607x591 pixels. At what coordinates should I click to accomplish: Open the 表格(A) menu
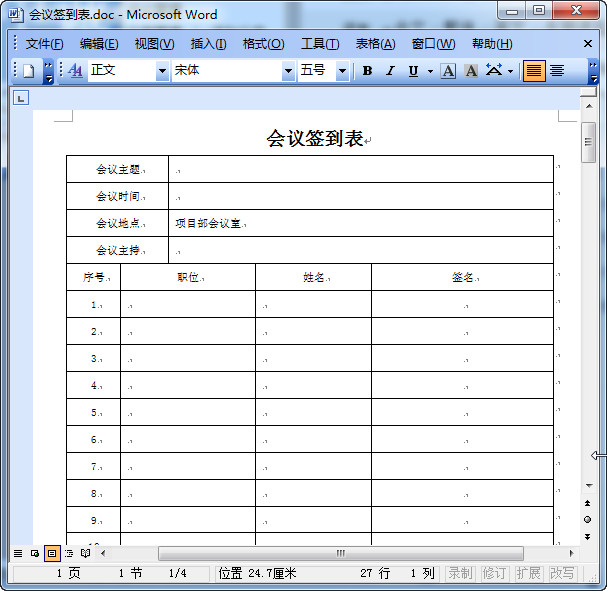click(x=376, y=44)
